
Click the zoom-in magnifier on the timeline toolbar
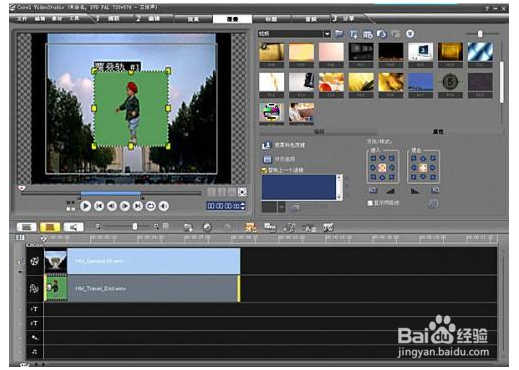(x=156, y=227)
